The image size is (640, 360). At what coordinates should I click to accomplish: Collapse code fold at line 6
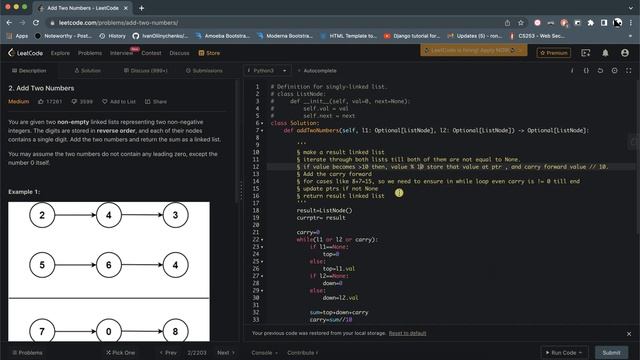[x=262, y=123]
